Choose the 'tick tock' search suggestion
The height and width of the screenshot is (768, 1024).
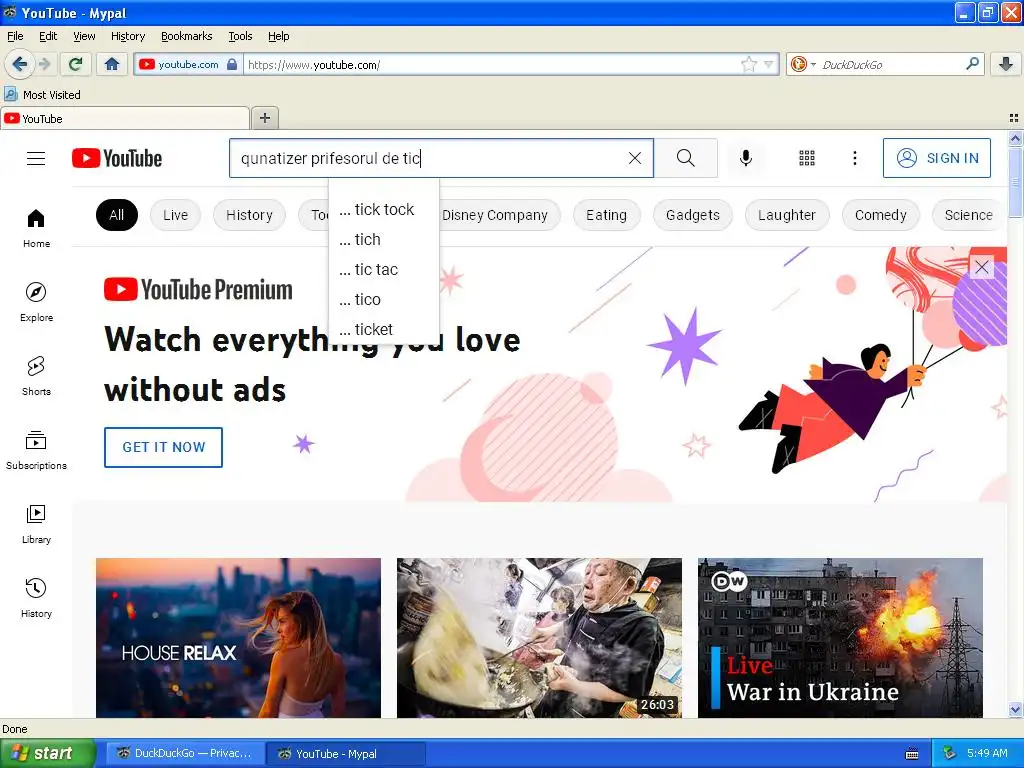[384, 209]
